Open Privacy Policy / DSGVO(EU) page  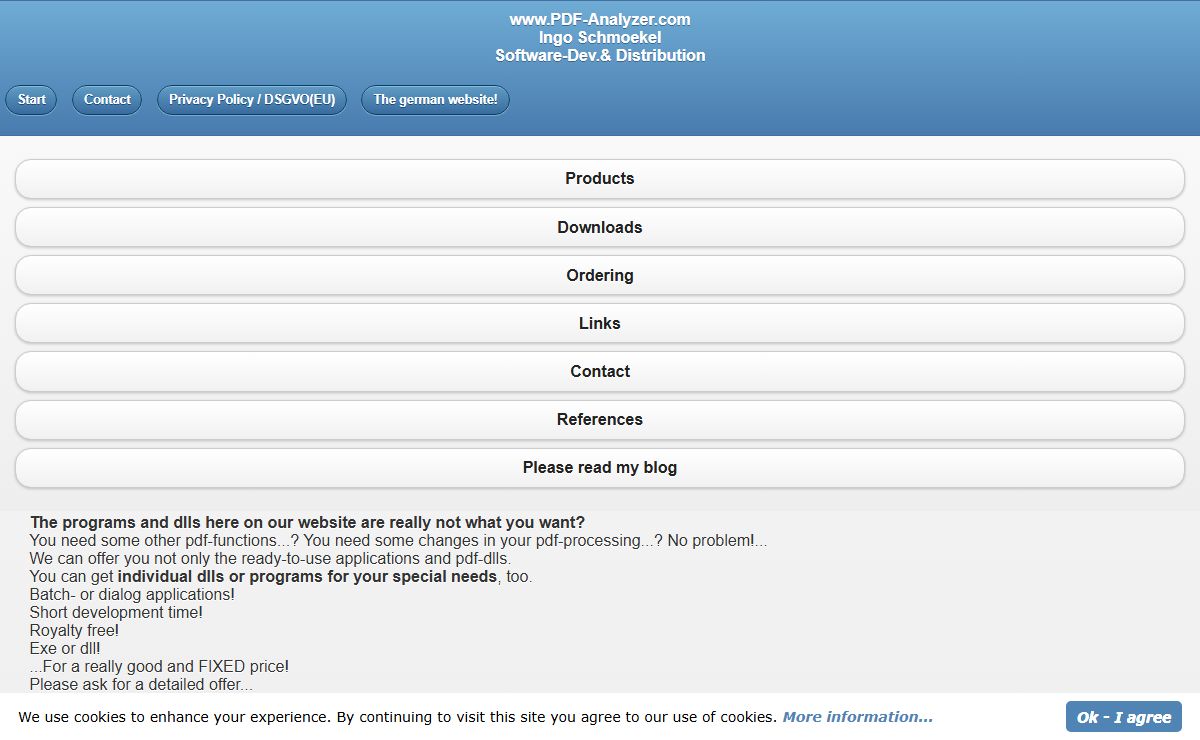point(252,100)
